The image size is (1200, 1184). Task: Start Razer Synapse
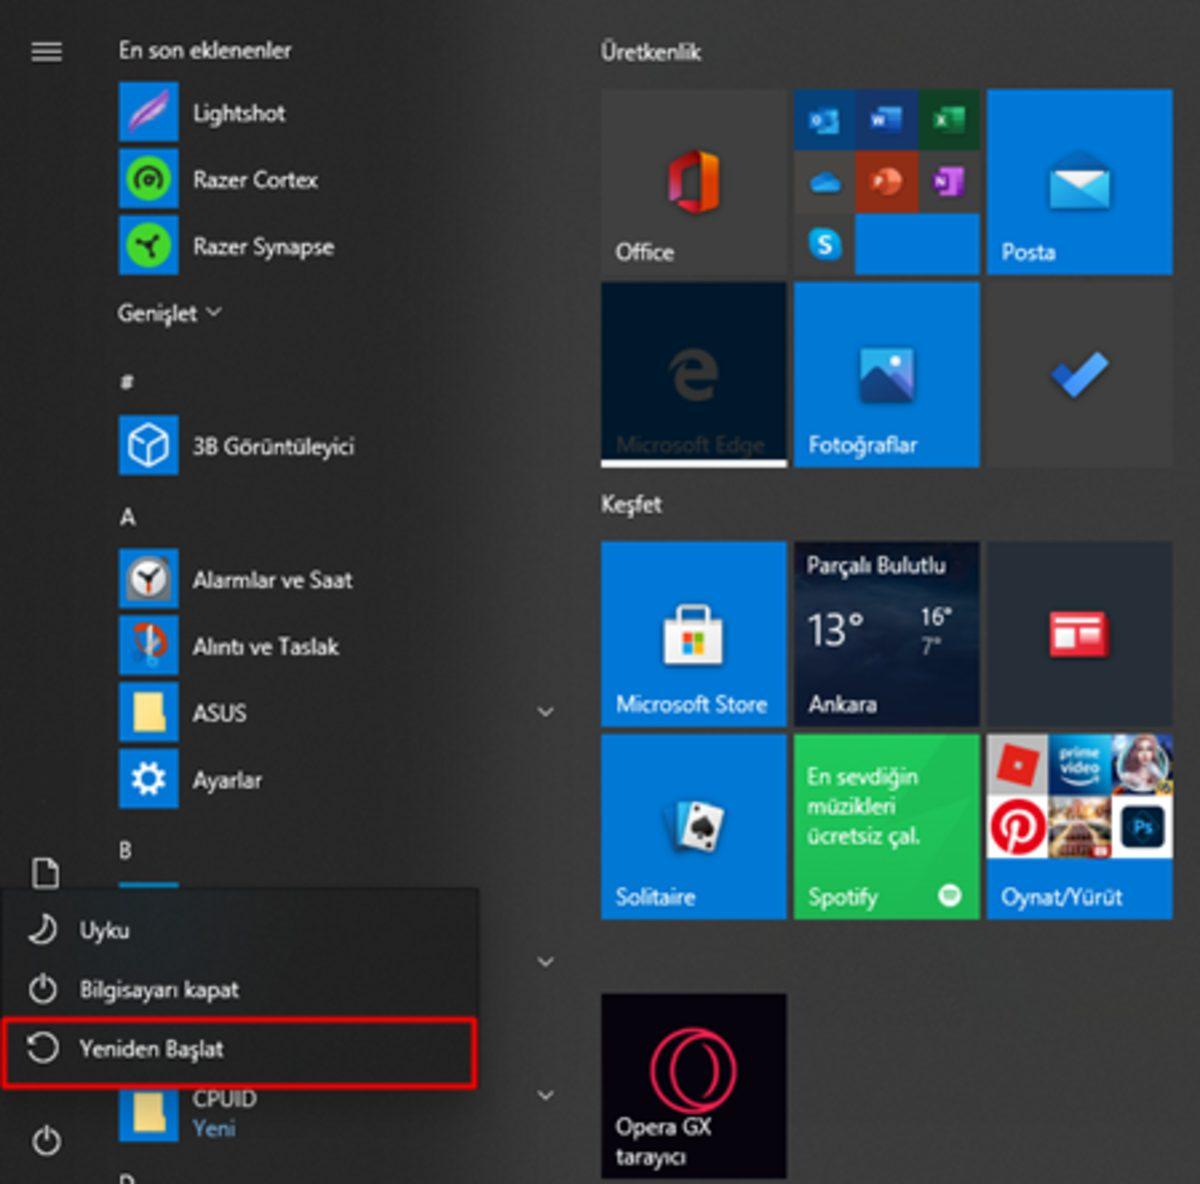click(x=263, y=246)
